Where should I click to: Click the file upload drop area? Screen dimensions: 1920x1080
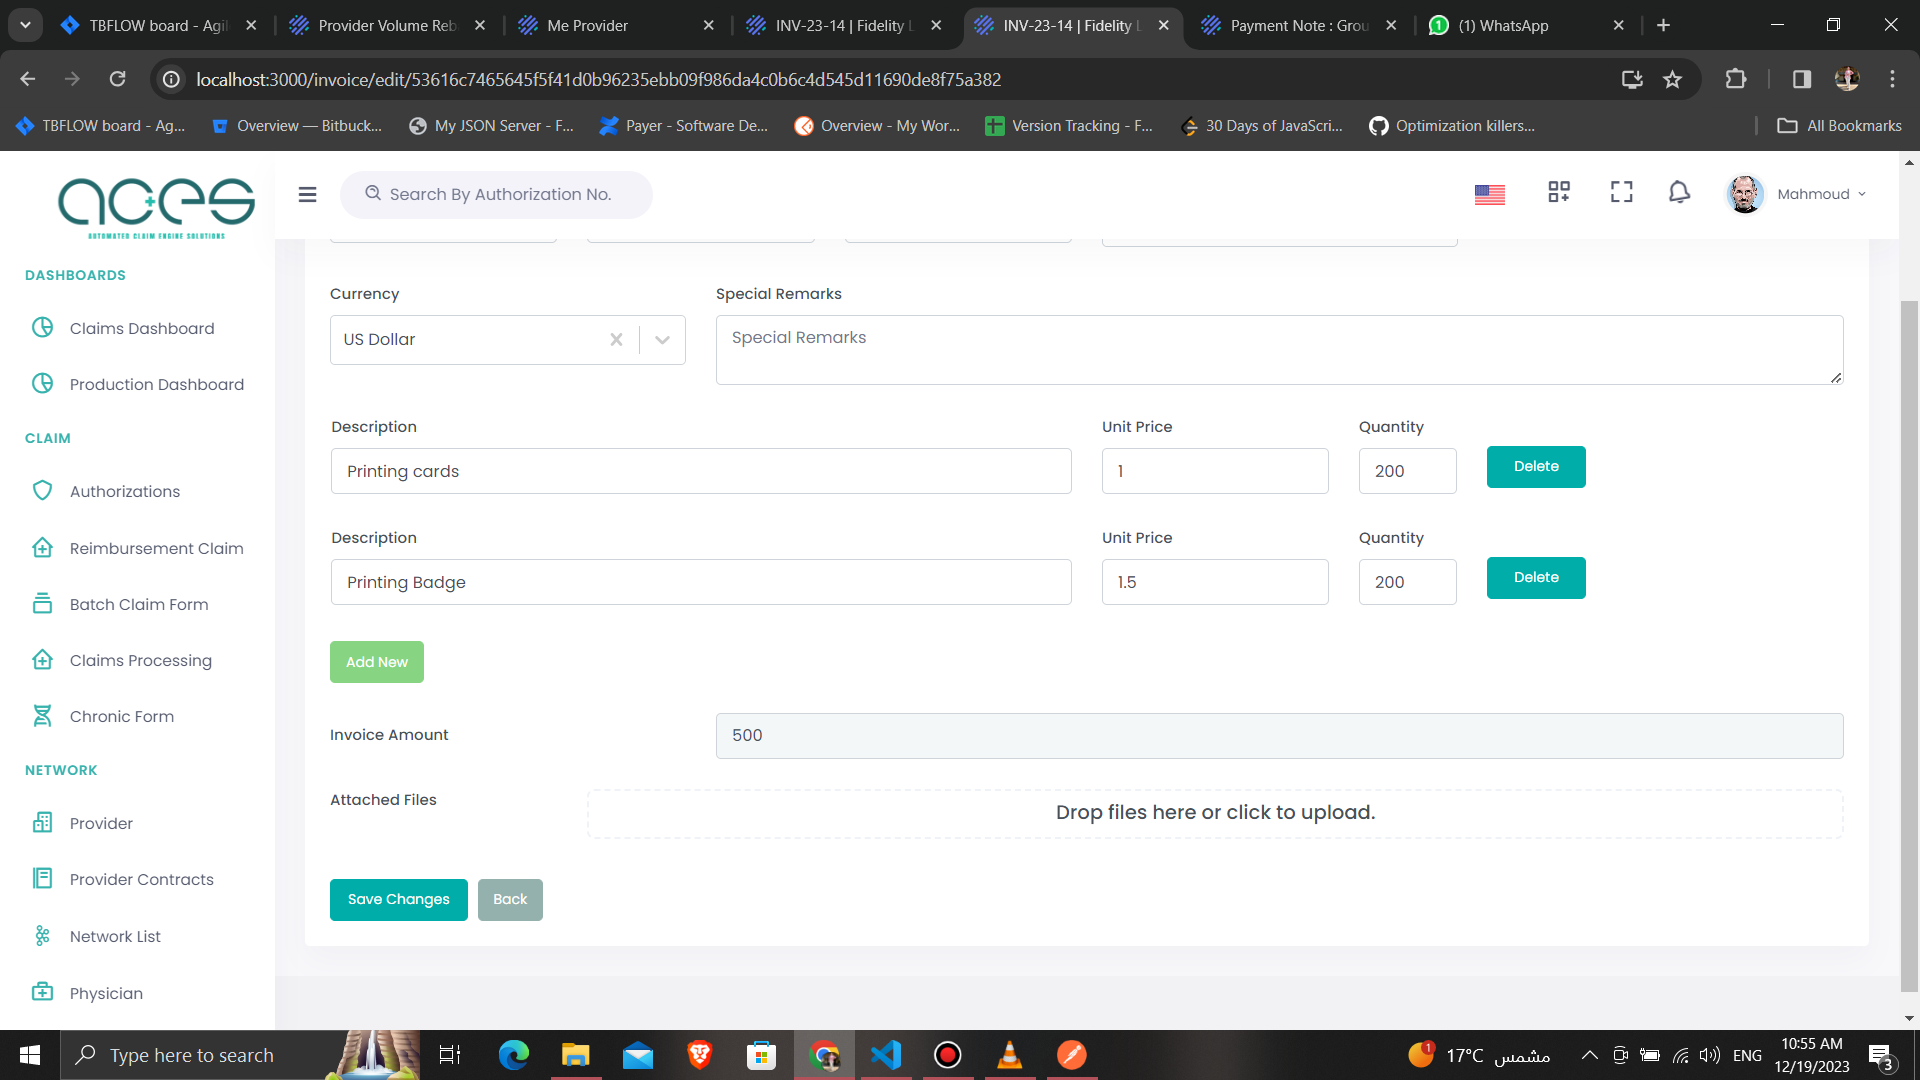(1214, 813)
